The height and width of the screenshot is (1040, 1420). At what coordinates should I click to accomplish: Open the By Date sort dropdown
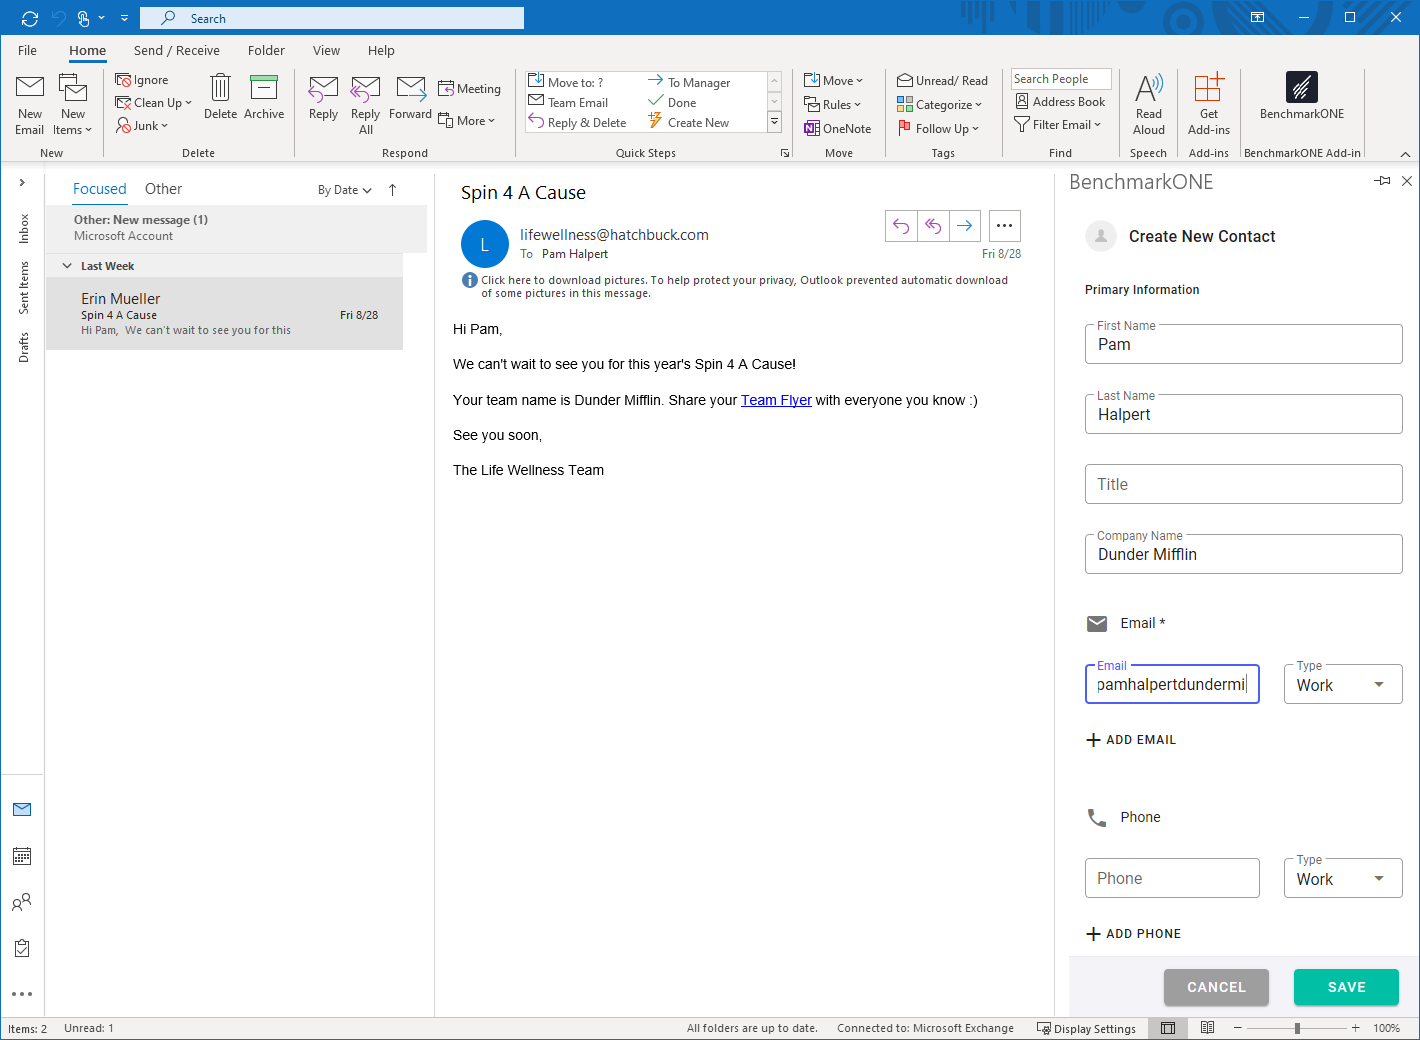tap(345, 190)
